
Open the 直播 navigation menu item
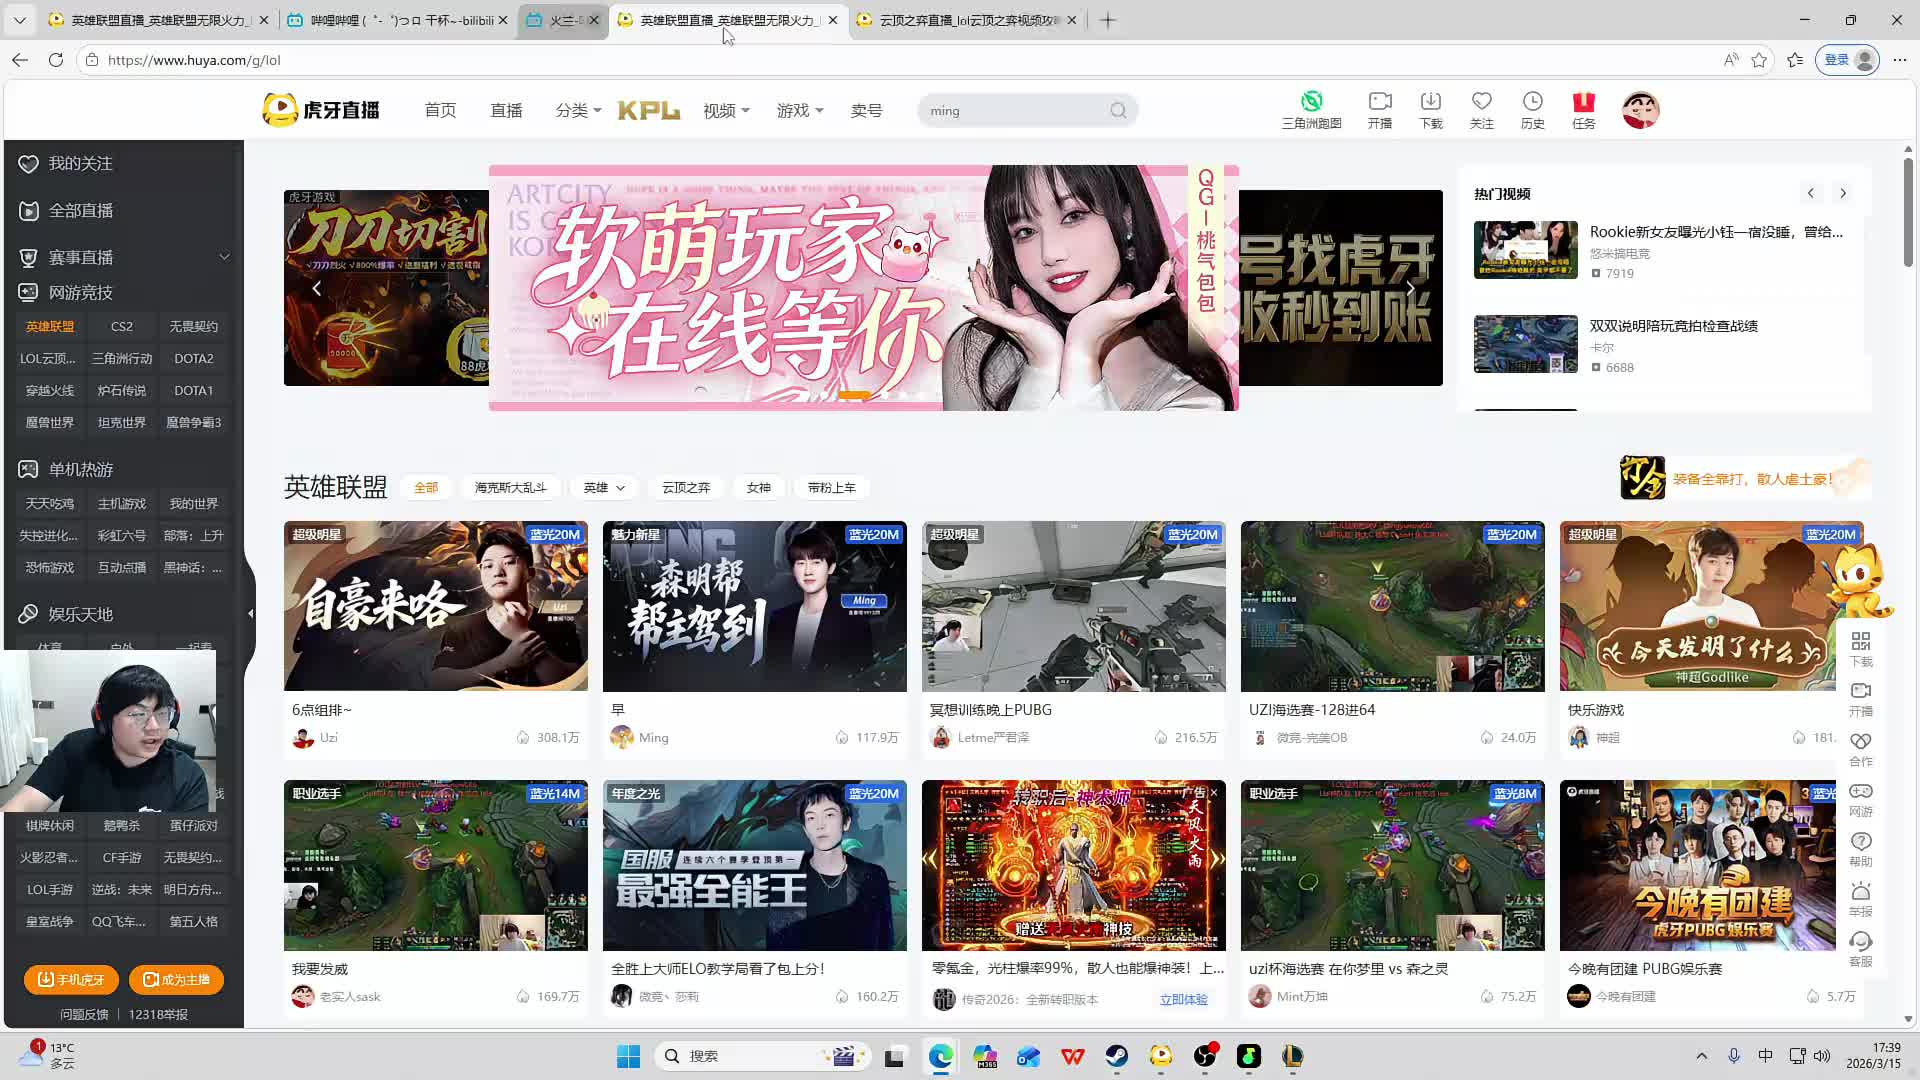coord(506,111)
